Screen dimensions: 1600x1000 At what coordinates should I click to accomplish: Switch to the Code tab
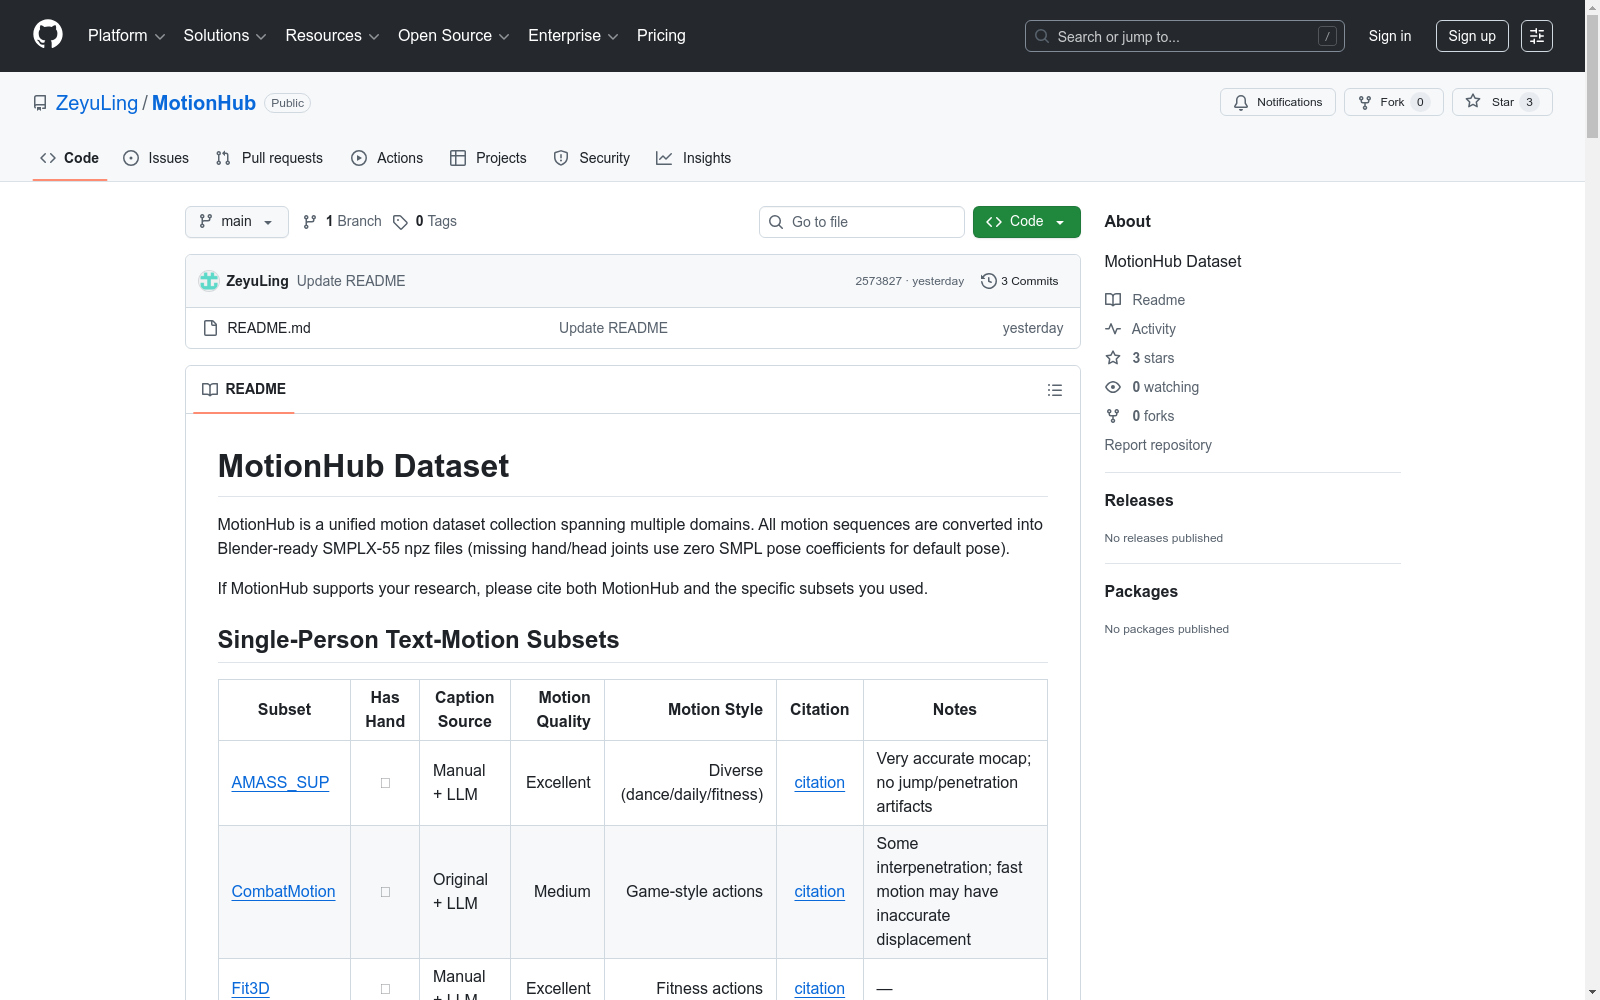[x=70, y=158]
